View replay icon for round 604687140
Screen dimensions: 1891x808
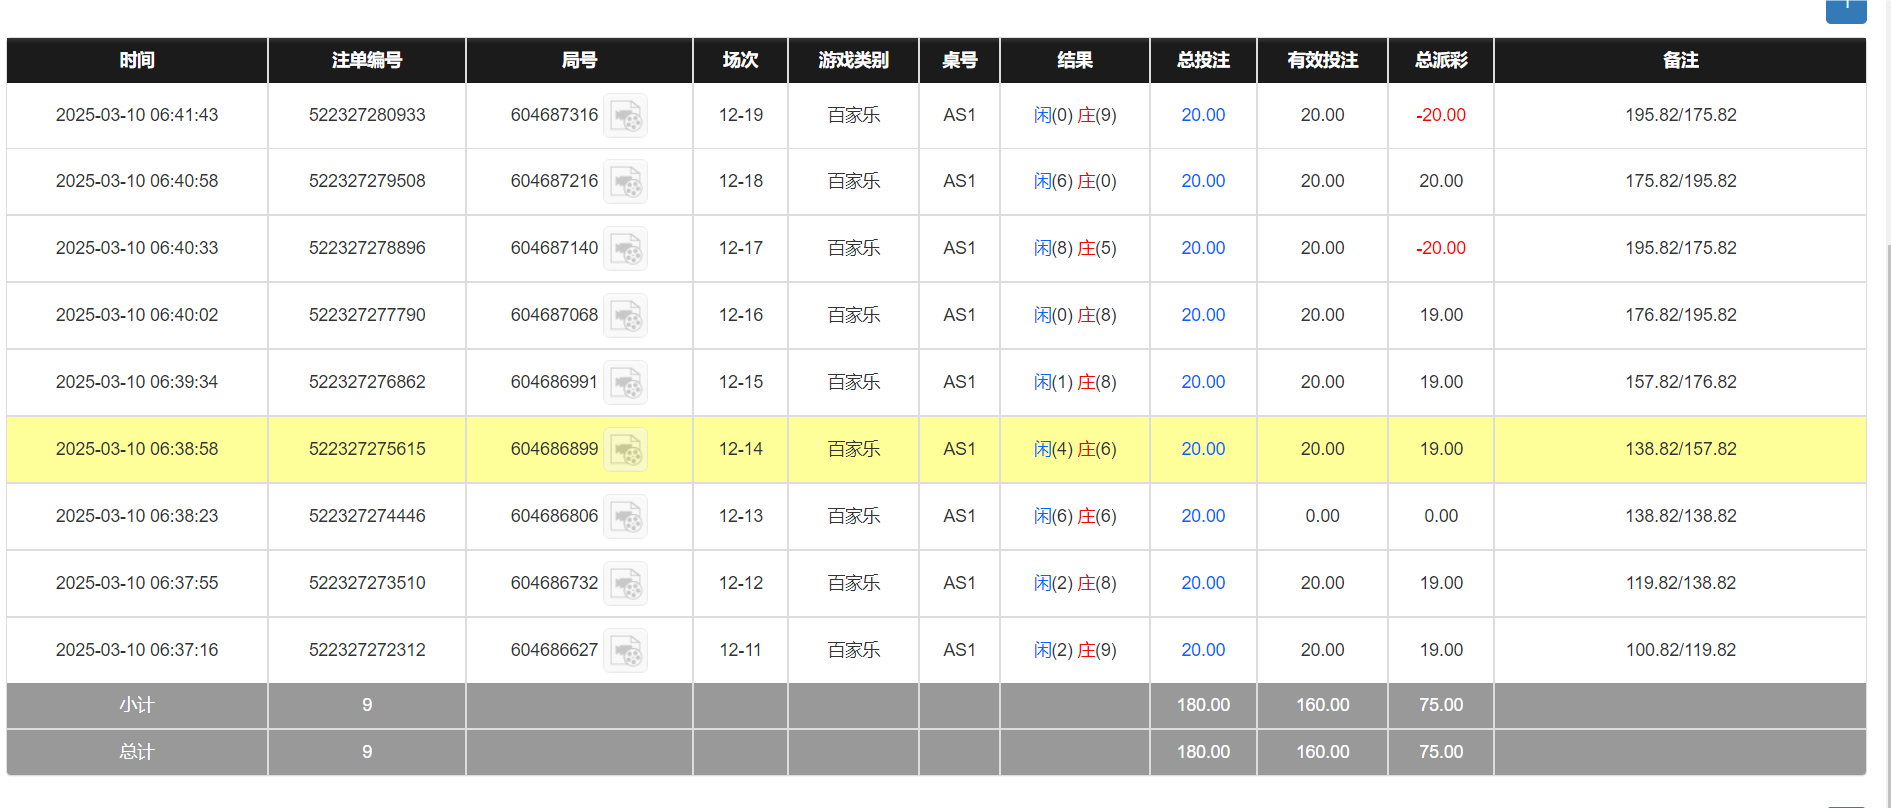point(626,249)
